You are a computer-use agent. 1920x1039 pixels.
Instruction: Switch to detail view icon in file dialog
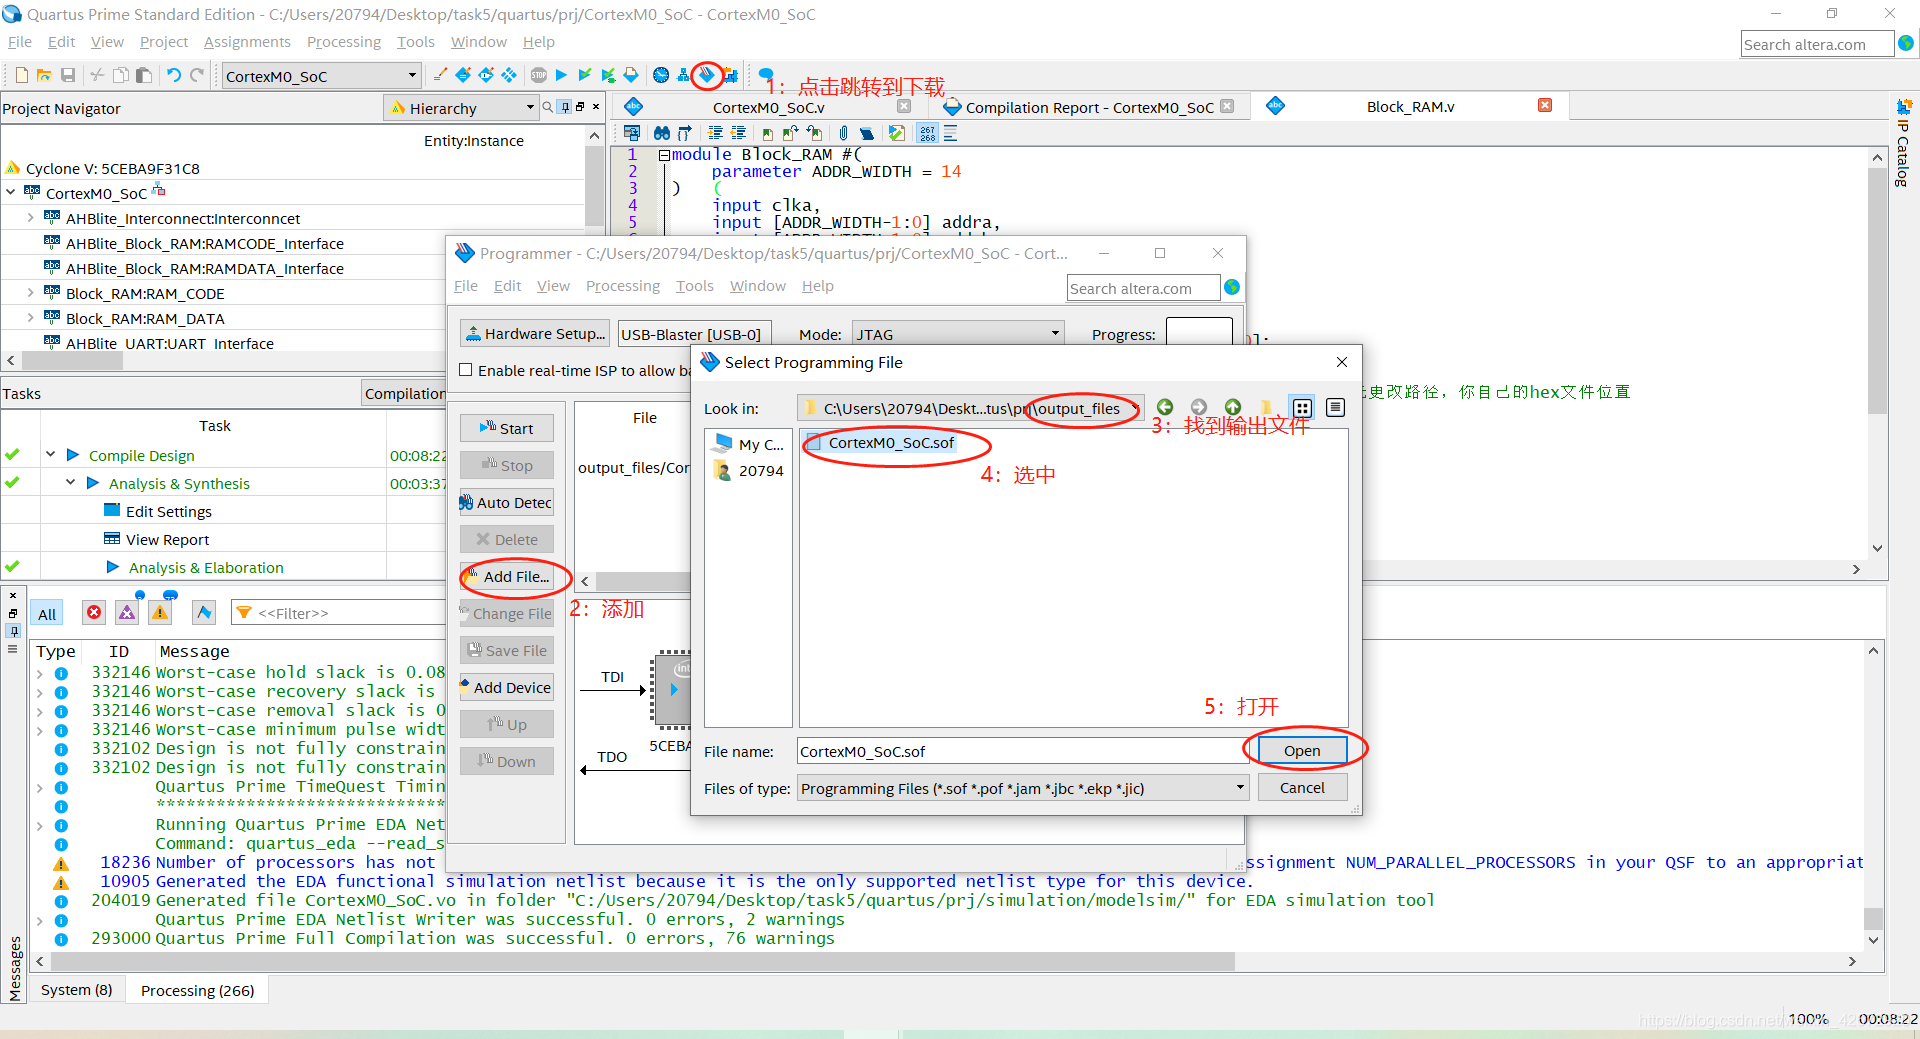(1335, 407)
